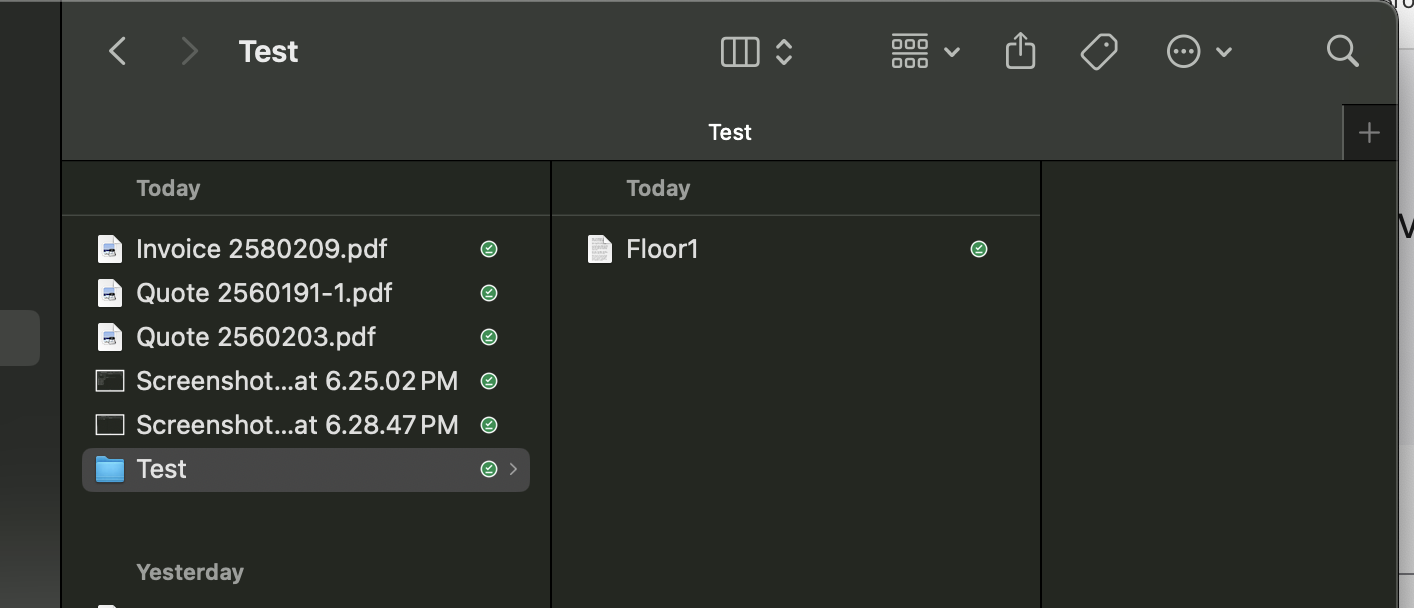Add a new tab with plus button
The height and width of the screenshot is (608, 1414).
pos(1369,132)
